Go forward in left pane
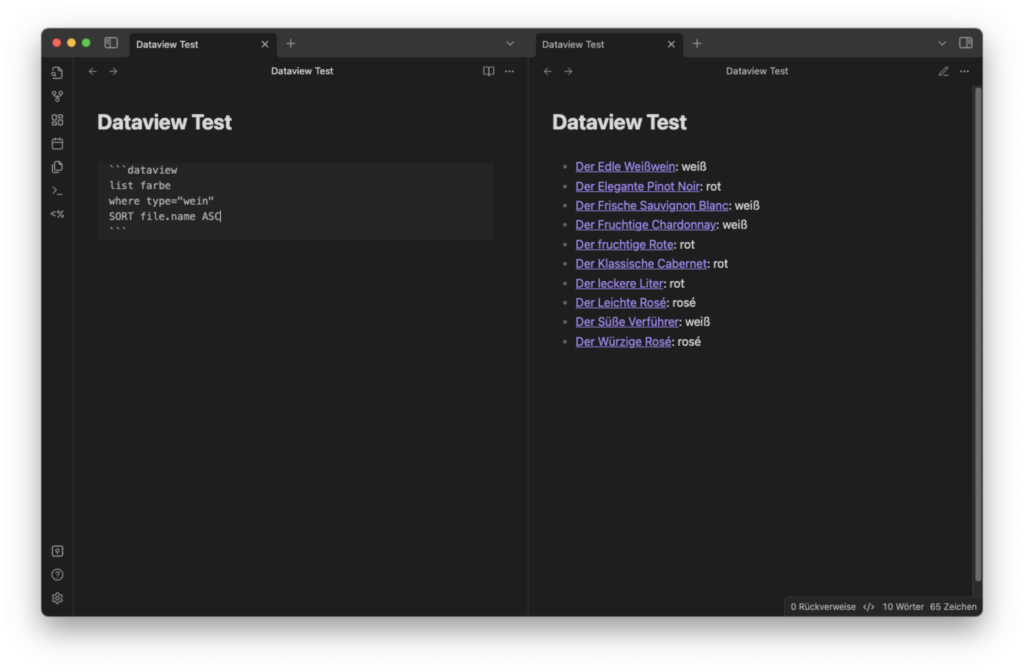Viewport: 1024px width, 671px height. 114,71
